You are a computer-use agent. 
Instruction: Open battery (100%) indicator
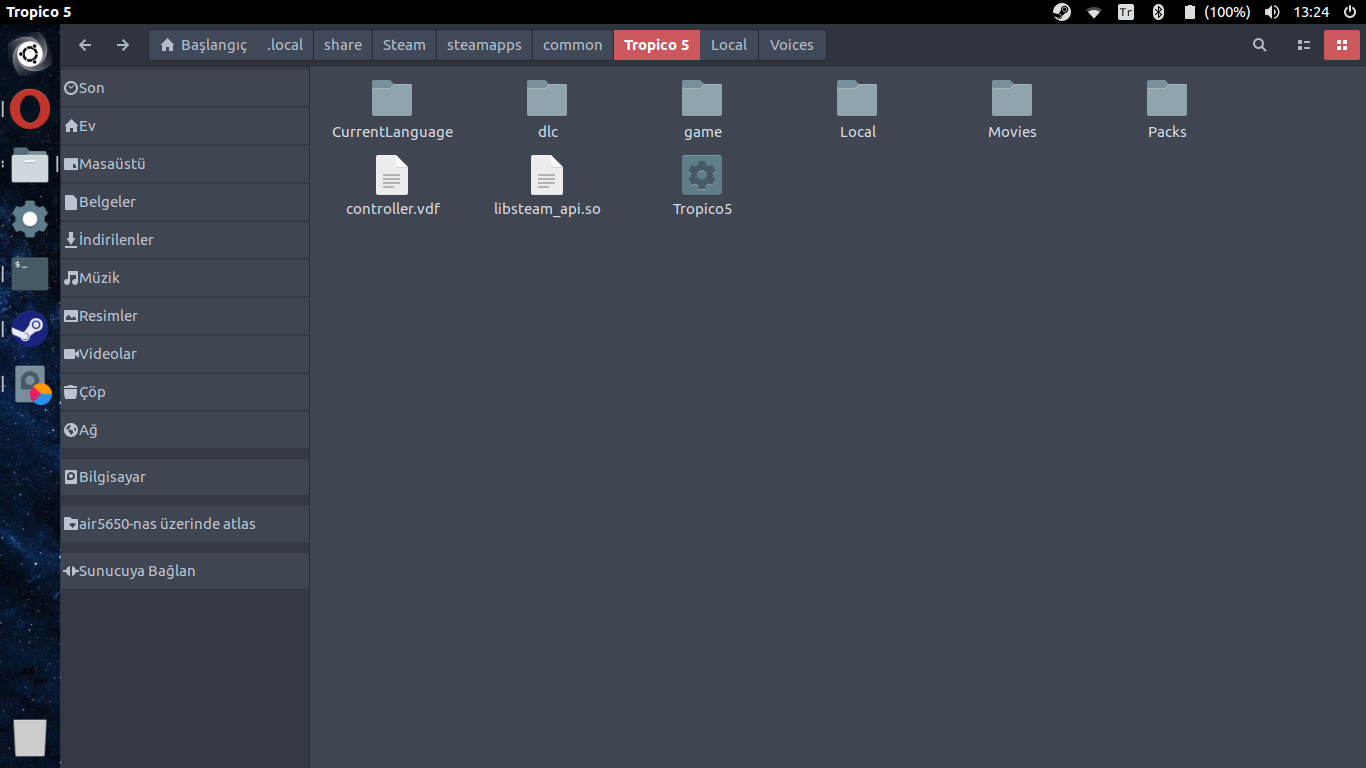1217,12
